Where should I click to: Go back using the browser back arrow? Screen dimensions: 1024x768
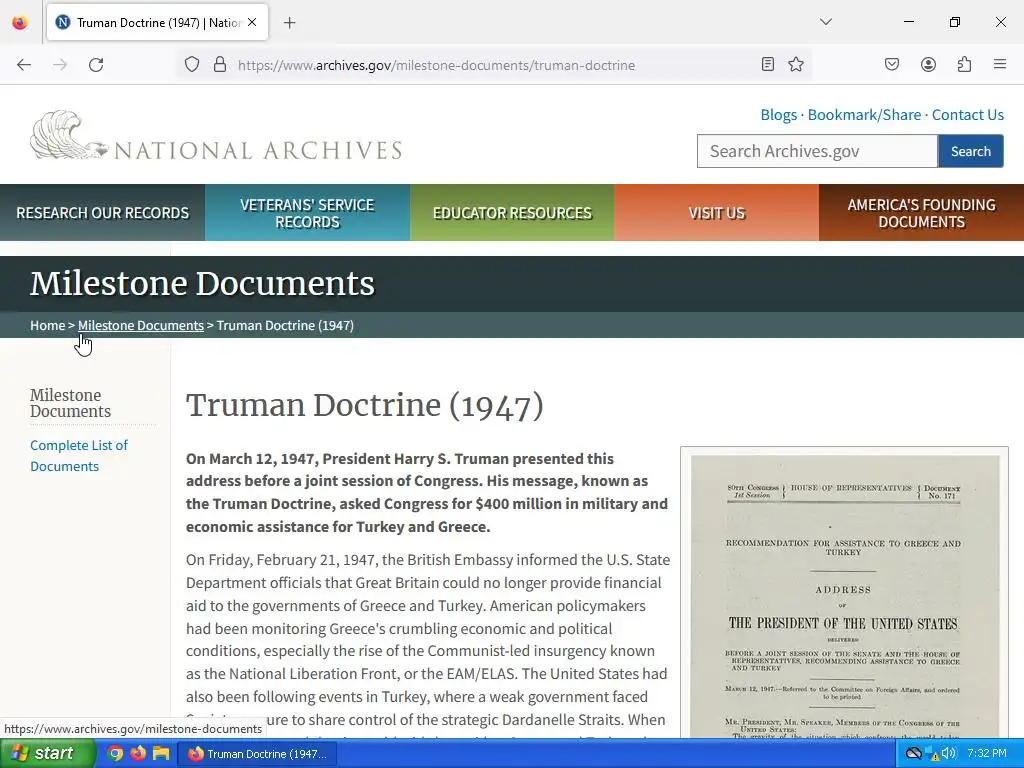[x=24, y=65]
